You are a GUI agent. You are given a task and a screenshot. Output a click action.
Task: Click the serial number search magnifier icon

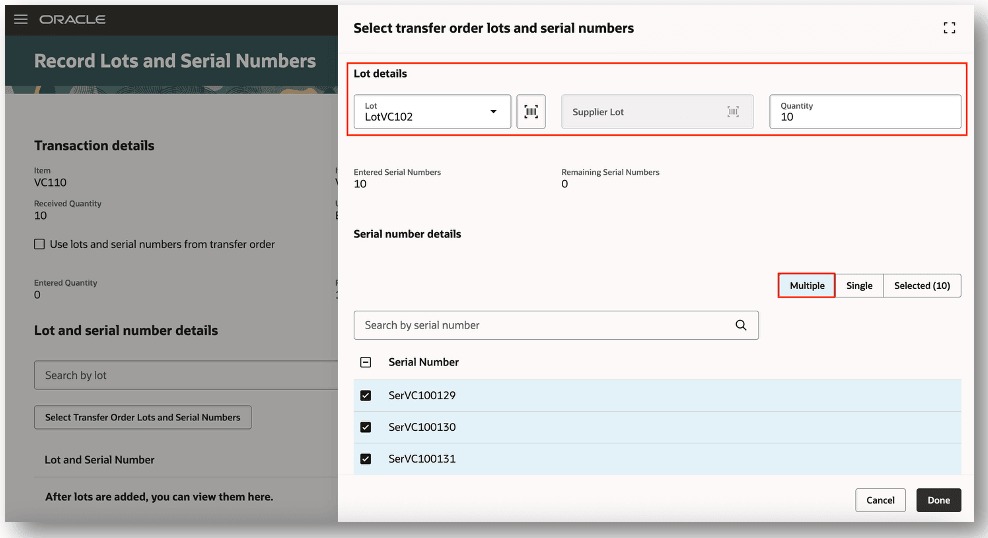[x=741, y=325]
